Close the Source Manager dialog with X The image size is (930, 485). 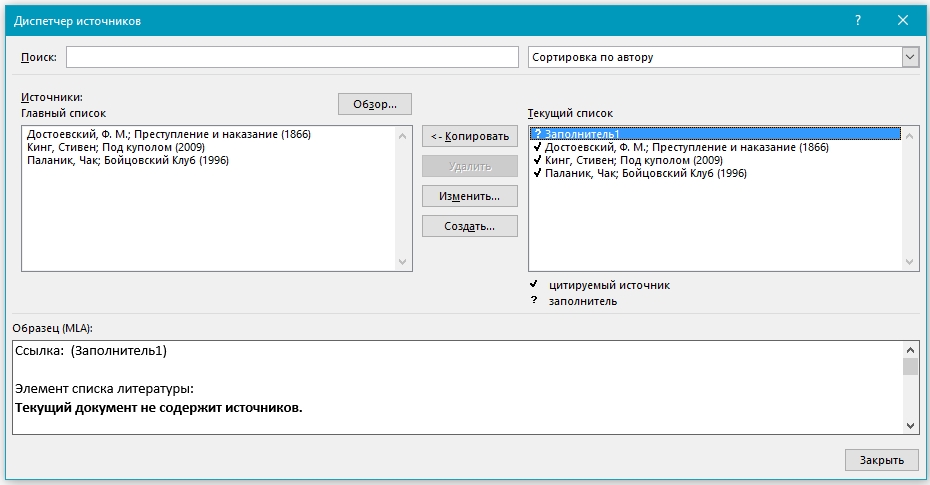pyautogui.click(x=904, y=20)
